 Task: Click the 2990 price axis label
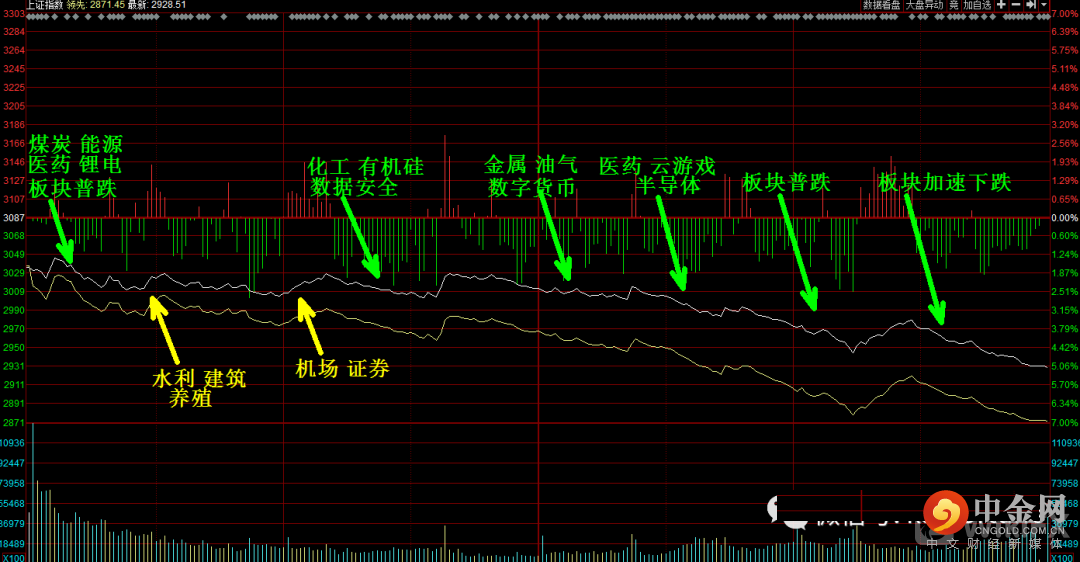(14, 310)
